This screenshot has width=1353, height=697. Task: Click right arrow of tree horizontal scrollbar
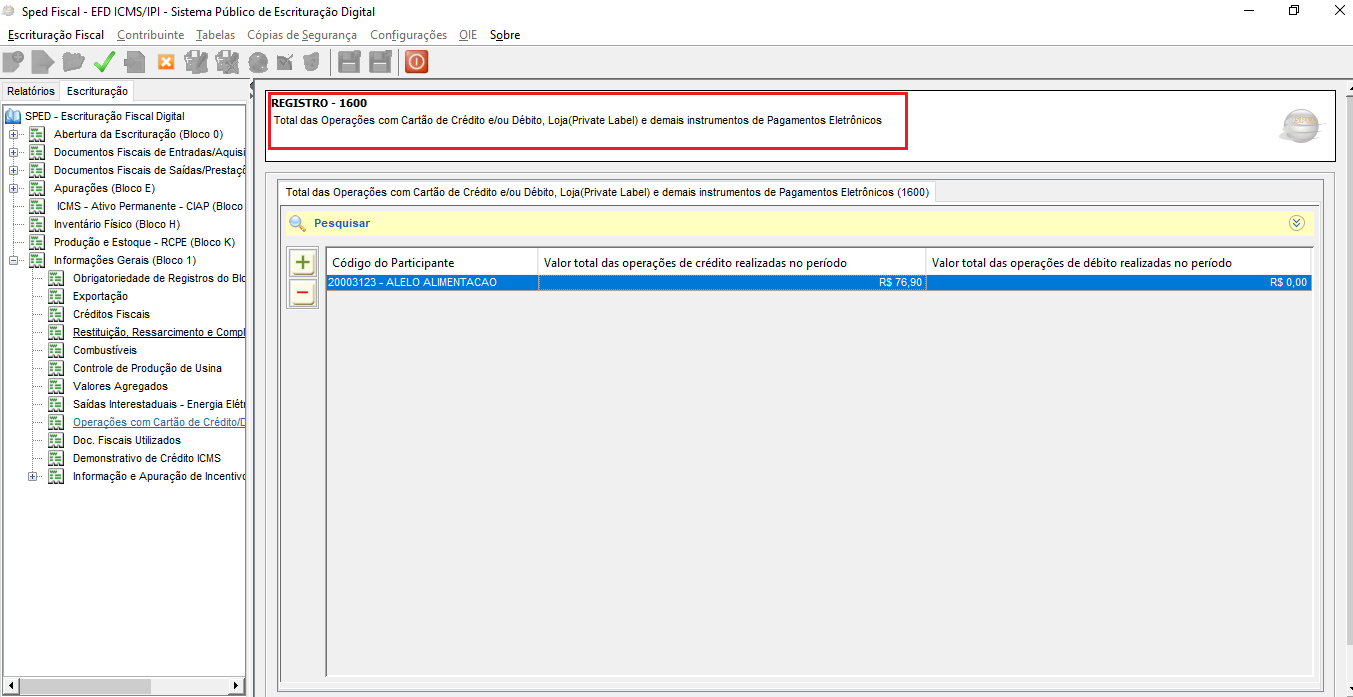pyautogui.click(x=236, y=685)
